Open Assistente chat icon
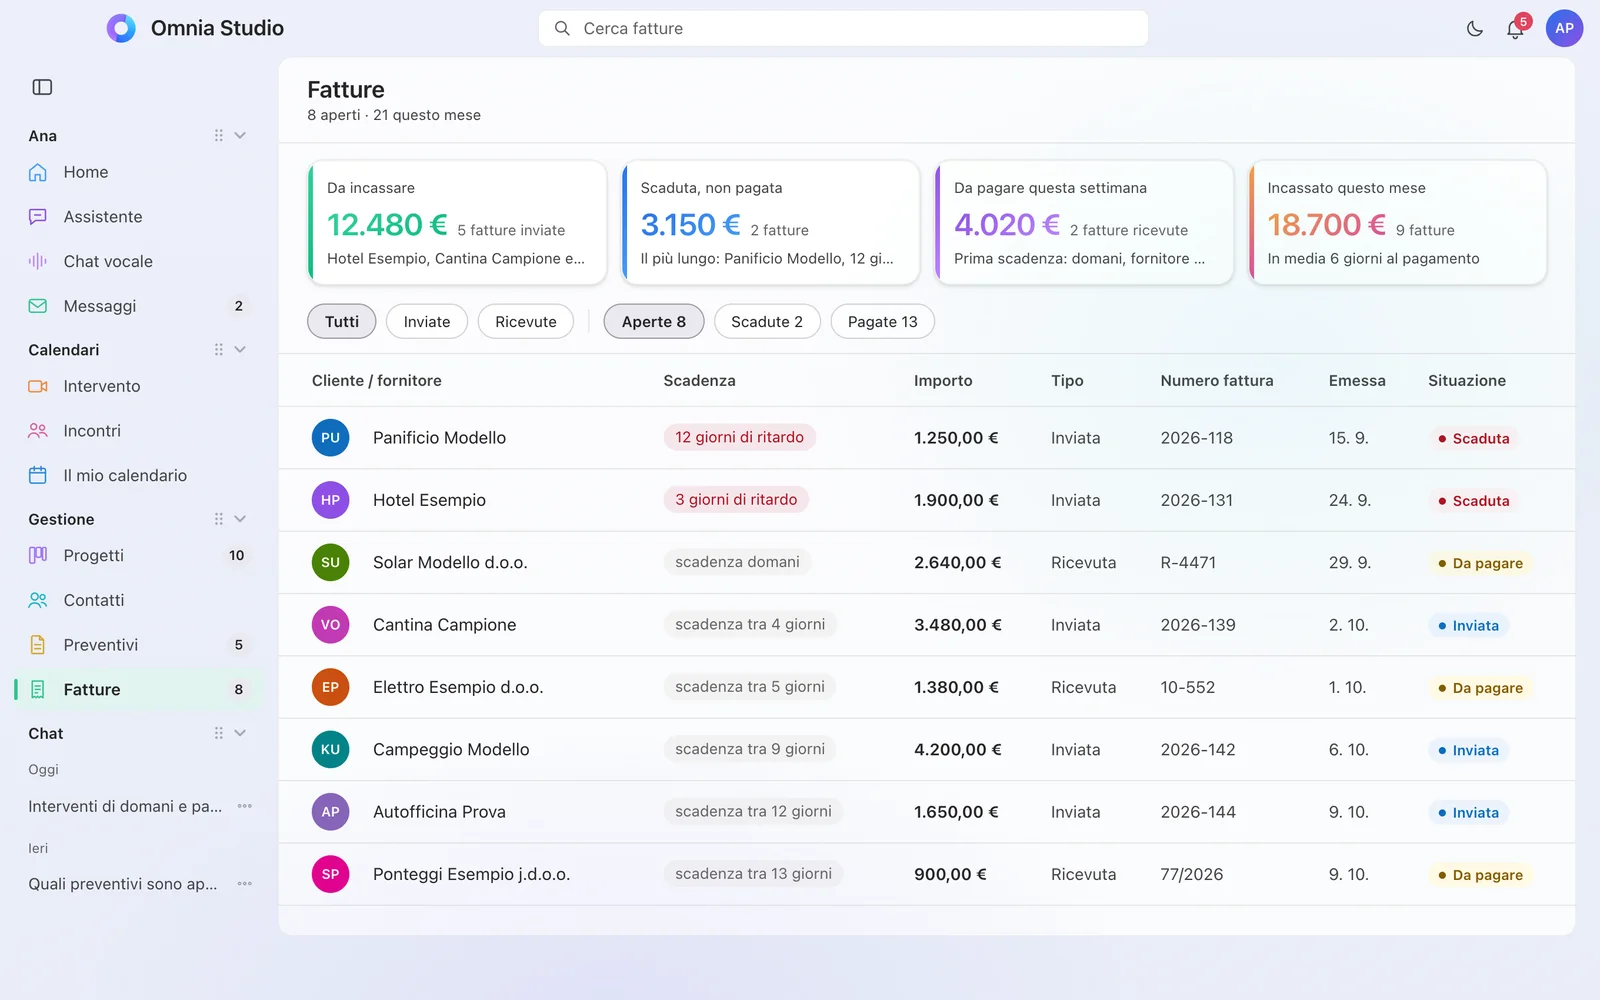The width and height of the screenshot is (1600, 1000). tap(38, 217)
